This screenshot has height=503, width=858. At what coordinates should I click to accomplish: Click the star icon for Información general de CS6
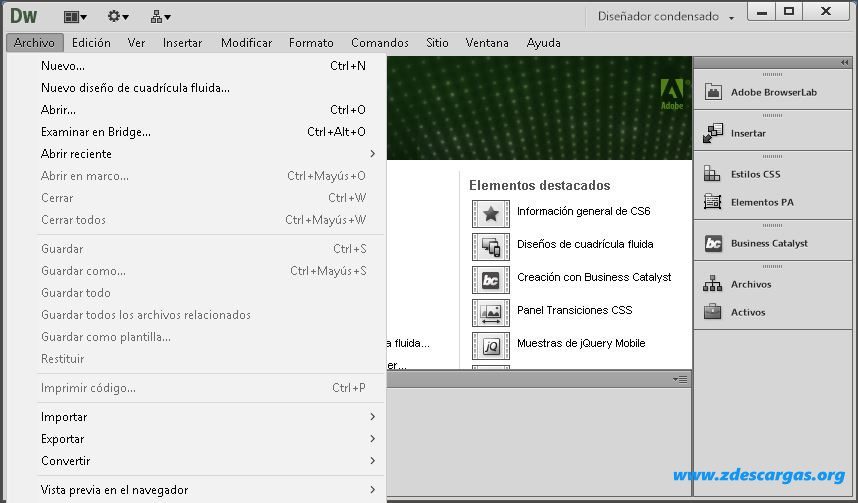pyautogui.click(x=491, y=213)
